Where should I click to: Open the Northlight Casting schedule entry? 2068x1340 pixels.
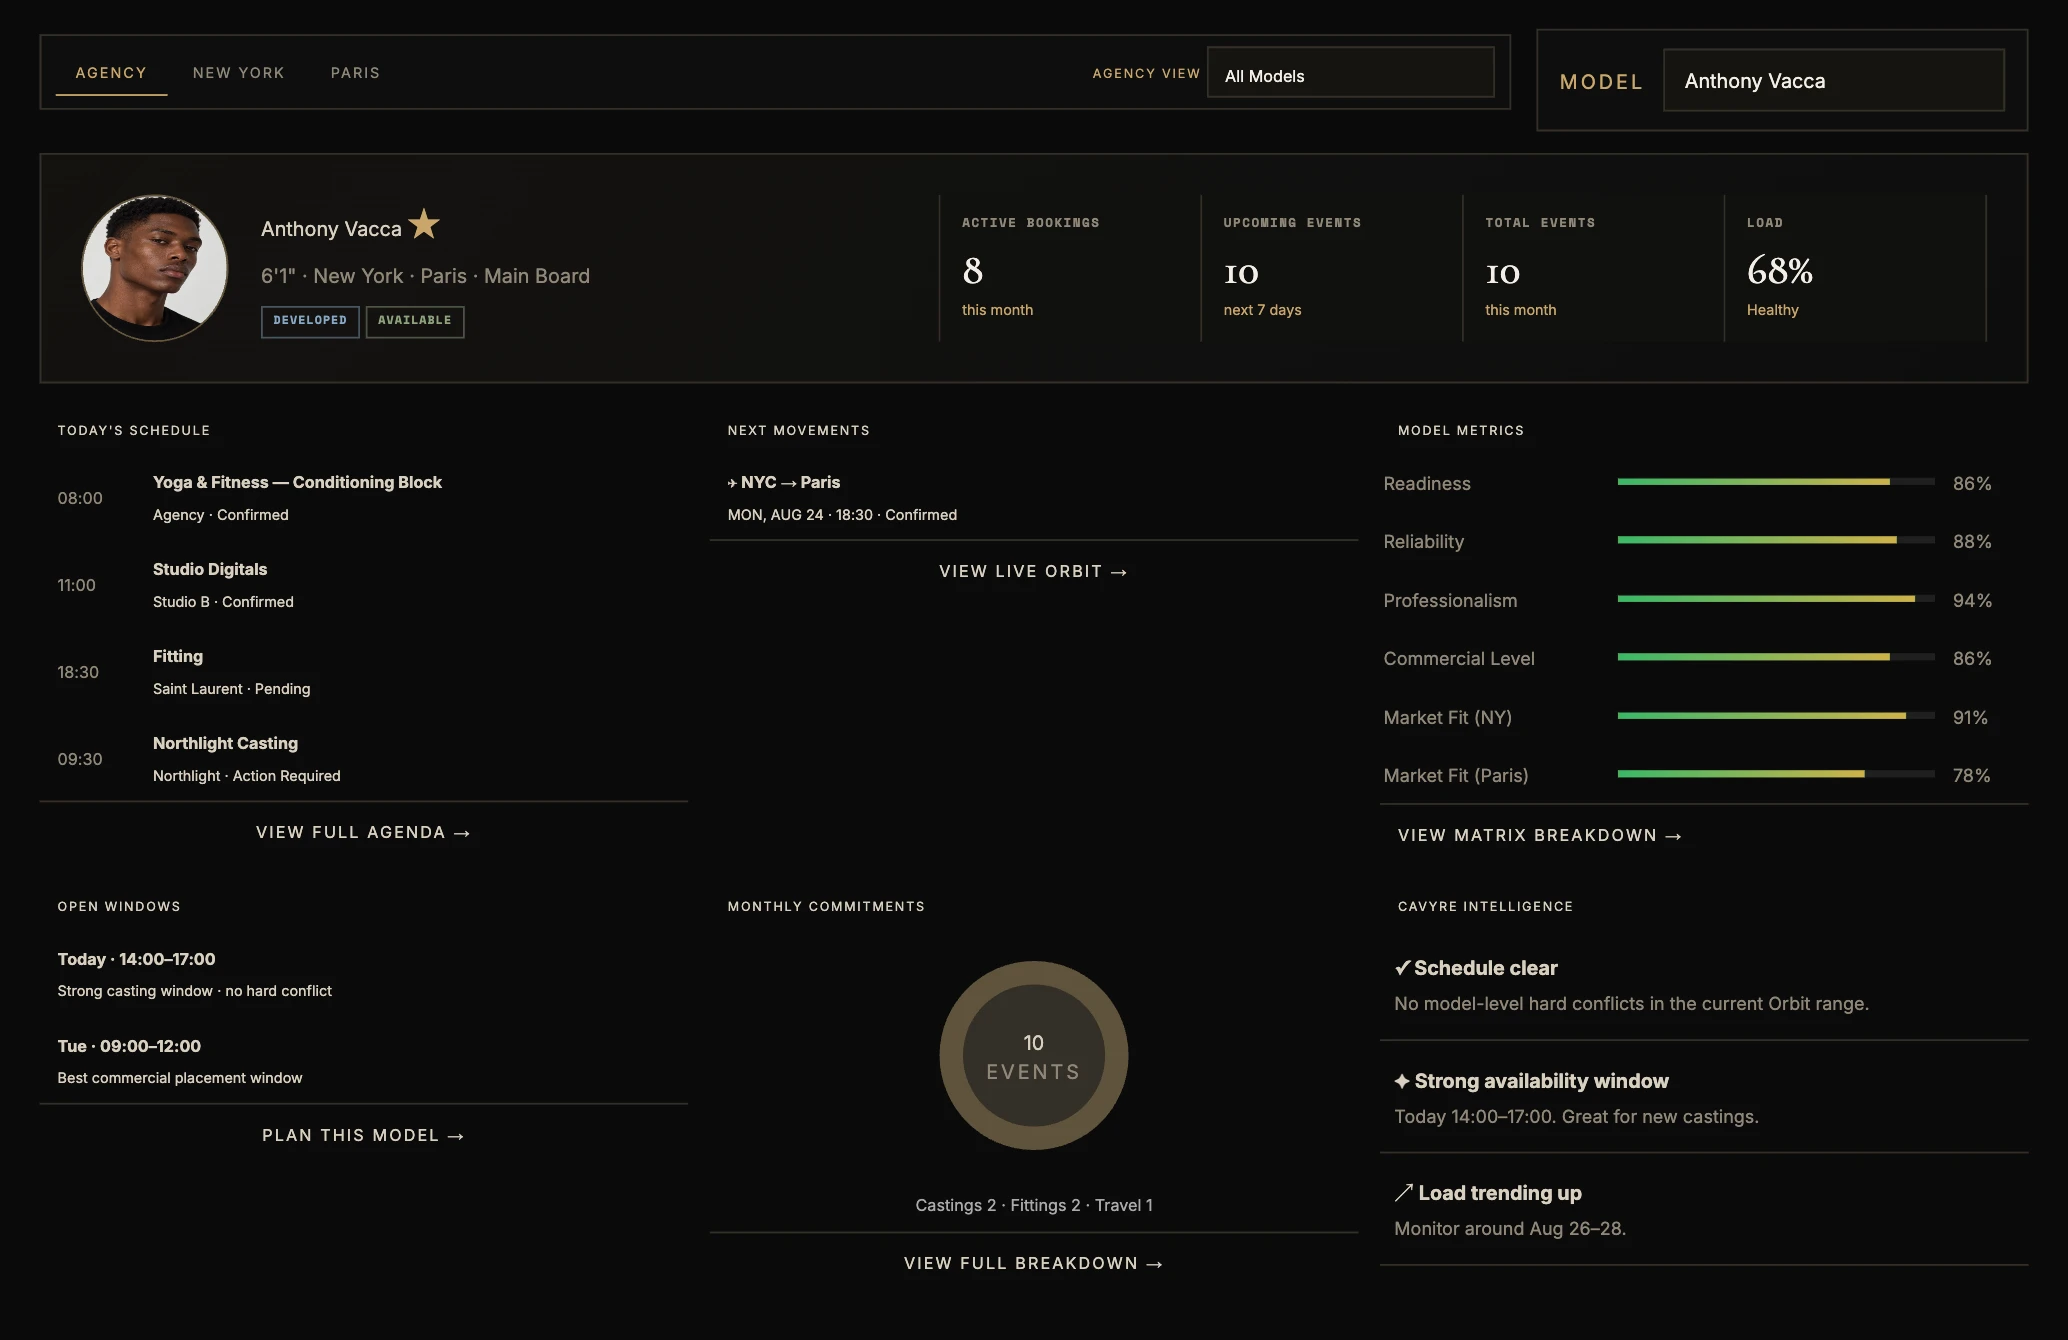pyautogui.click(x=363, y=759)
